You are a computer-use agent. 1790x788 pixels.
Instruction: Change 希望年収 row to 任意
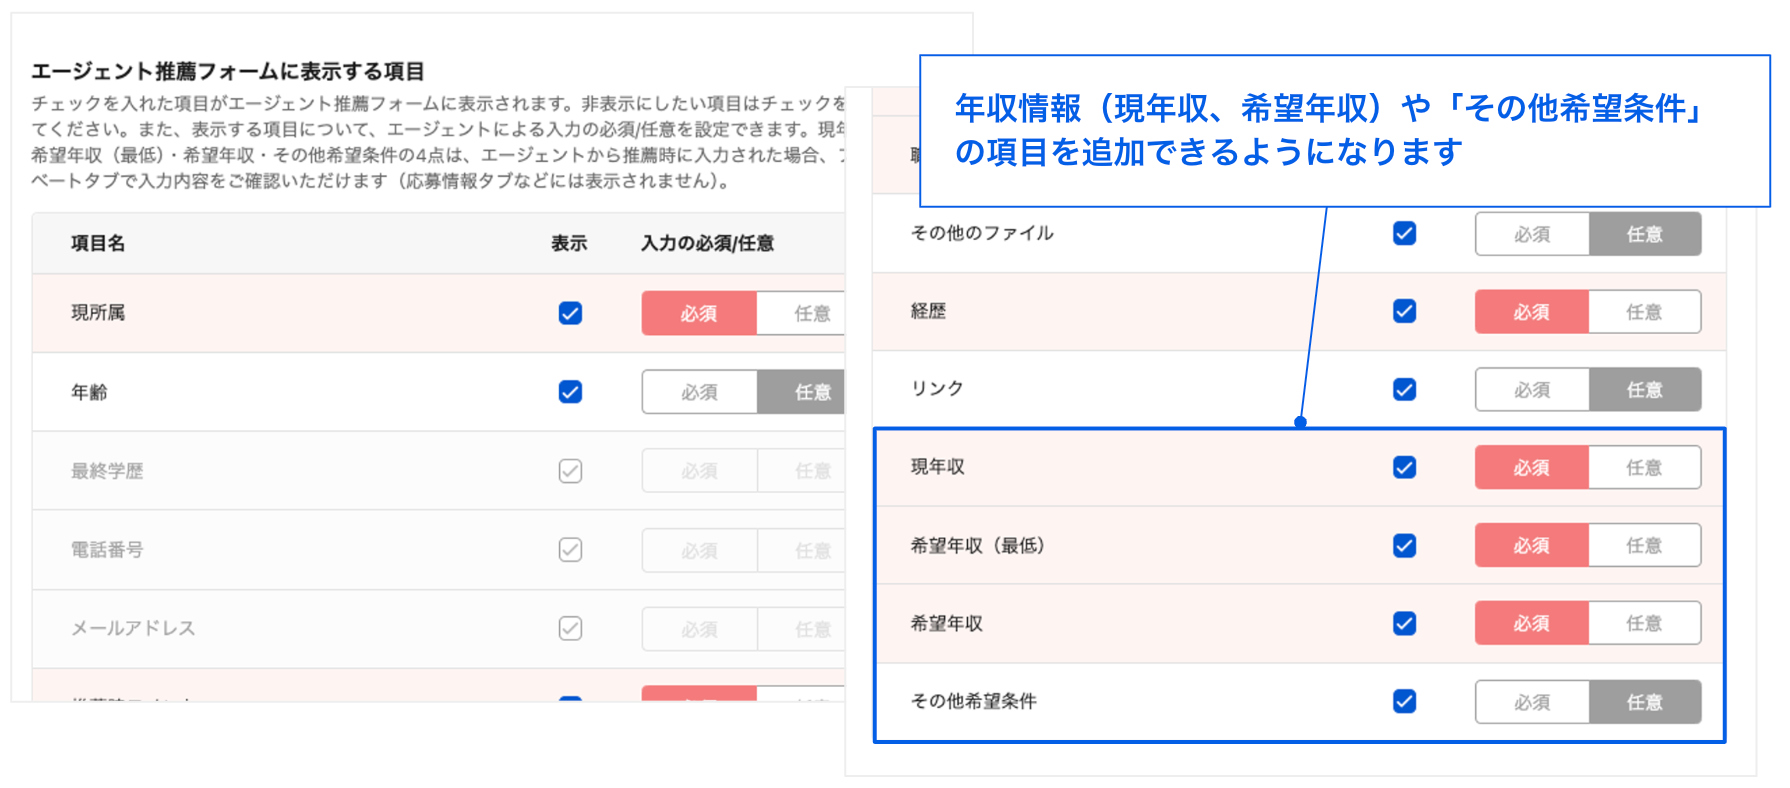pos(1644,623)
